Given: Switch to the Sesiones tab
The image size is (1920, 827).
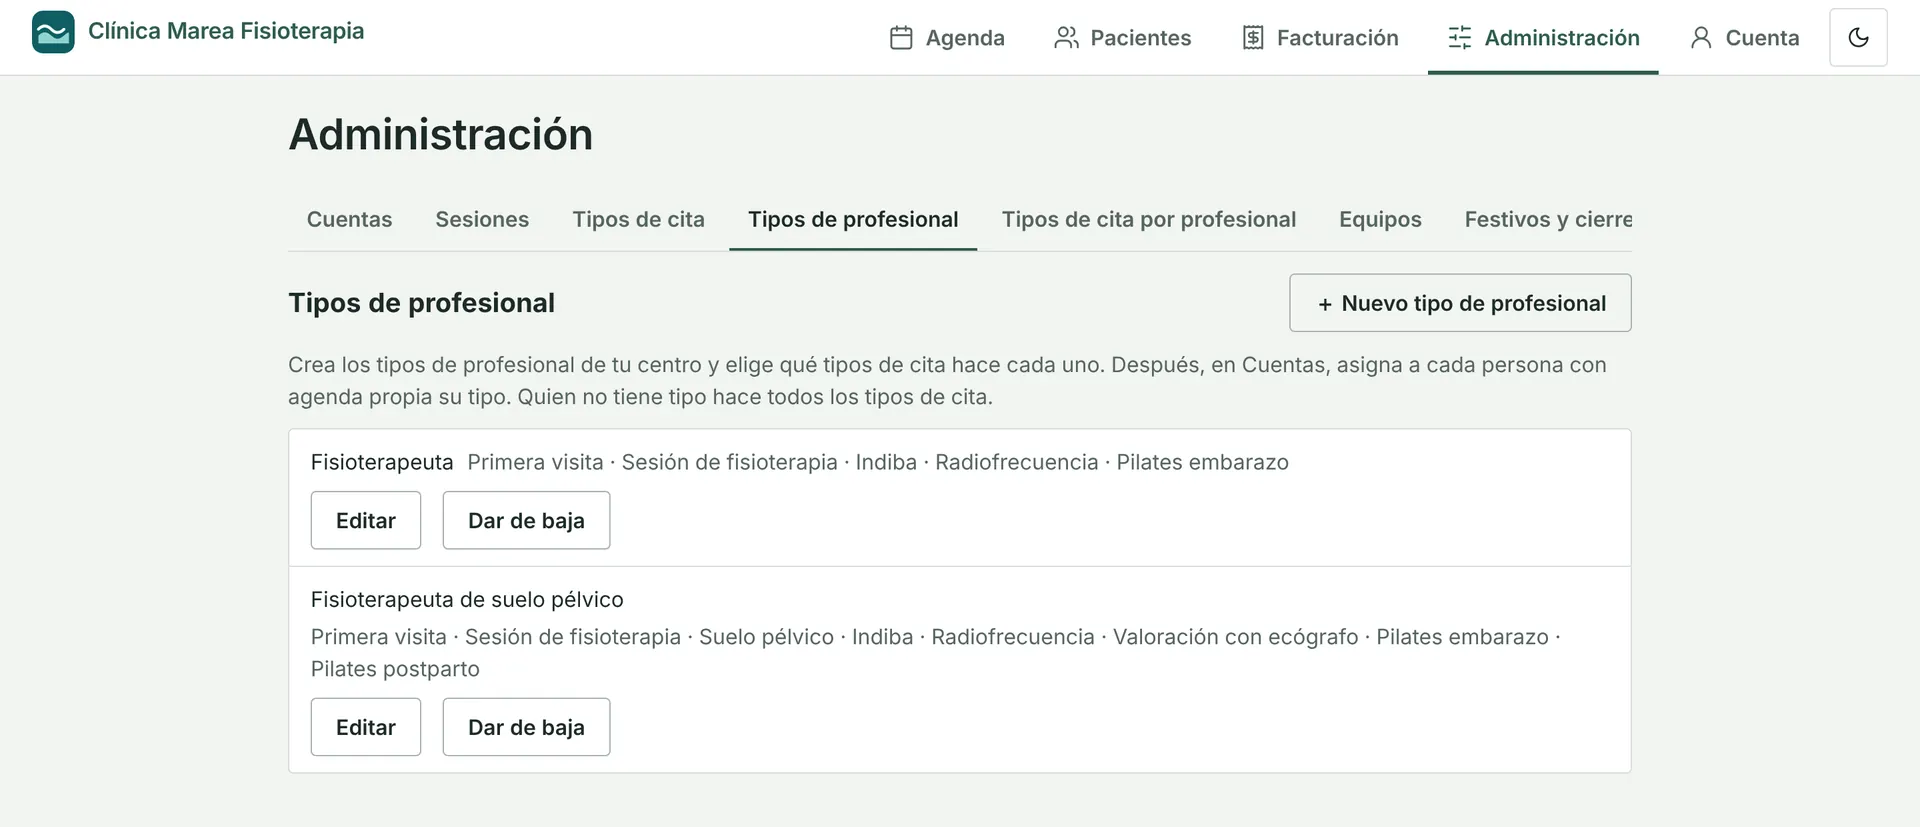Looking at the screenshot, I should coord(482,219).
